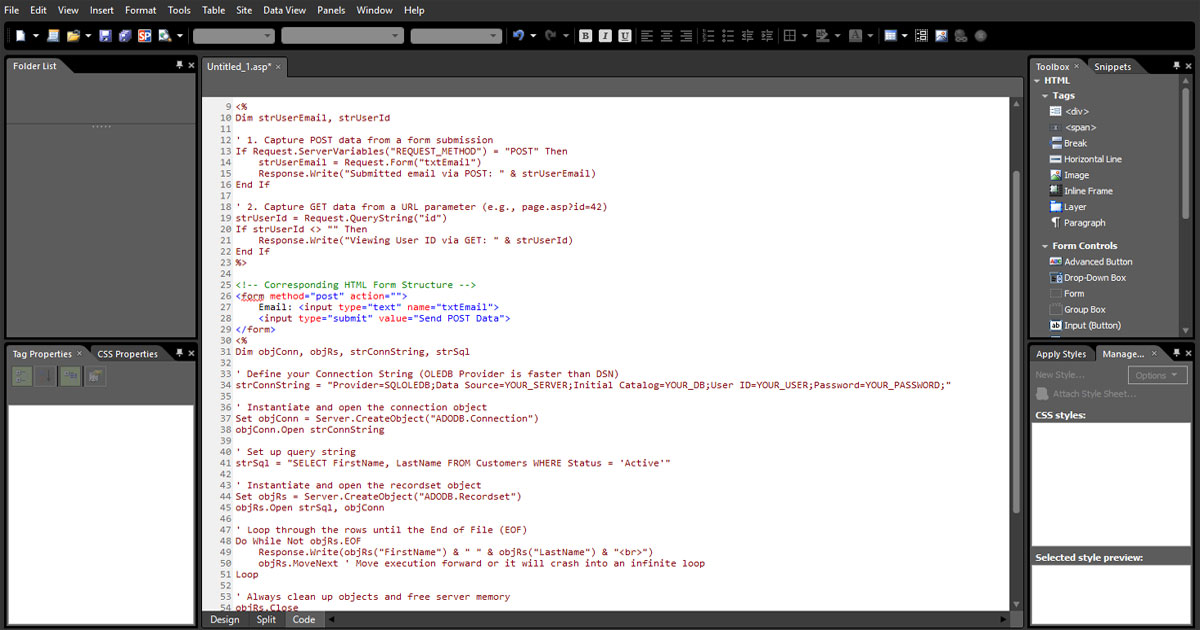The width and height of the screenshot is (1200, 630).
Task: Click the Open folder icon
Action: [72, 35]
